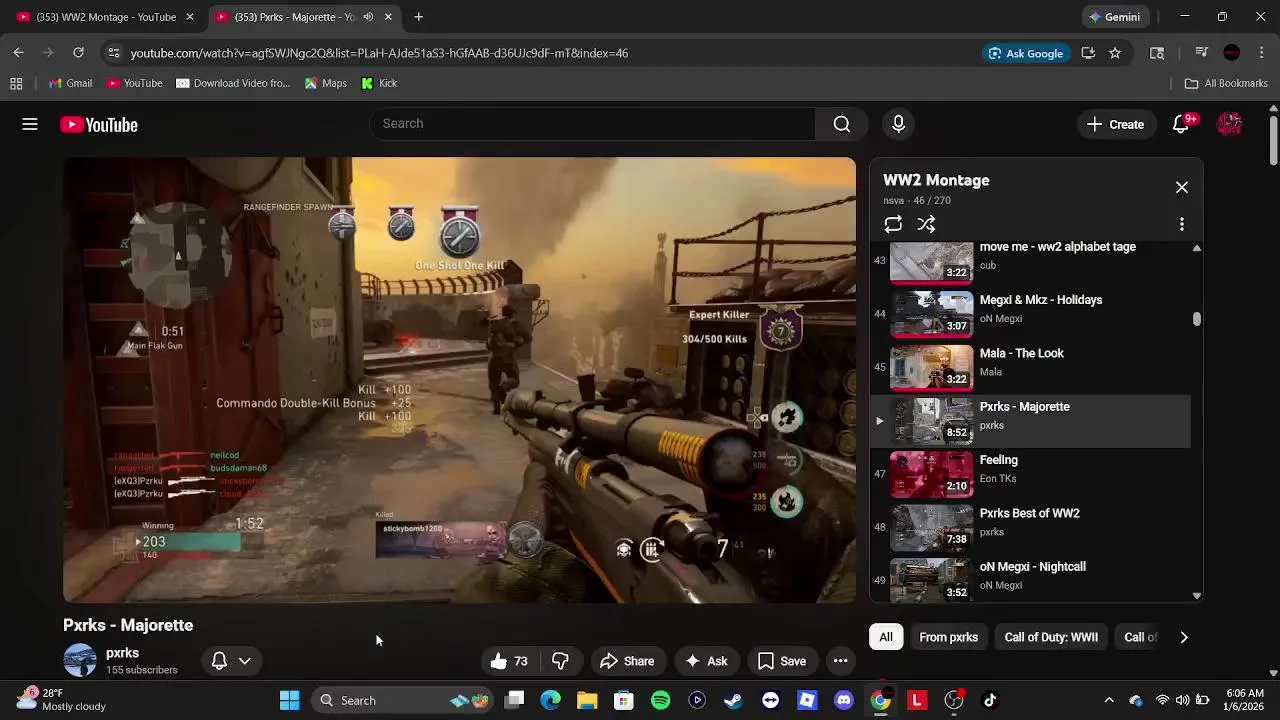Install app icon in address bar
The image size is (1280, 720).
pos(1088,53)
